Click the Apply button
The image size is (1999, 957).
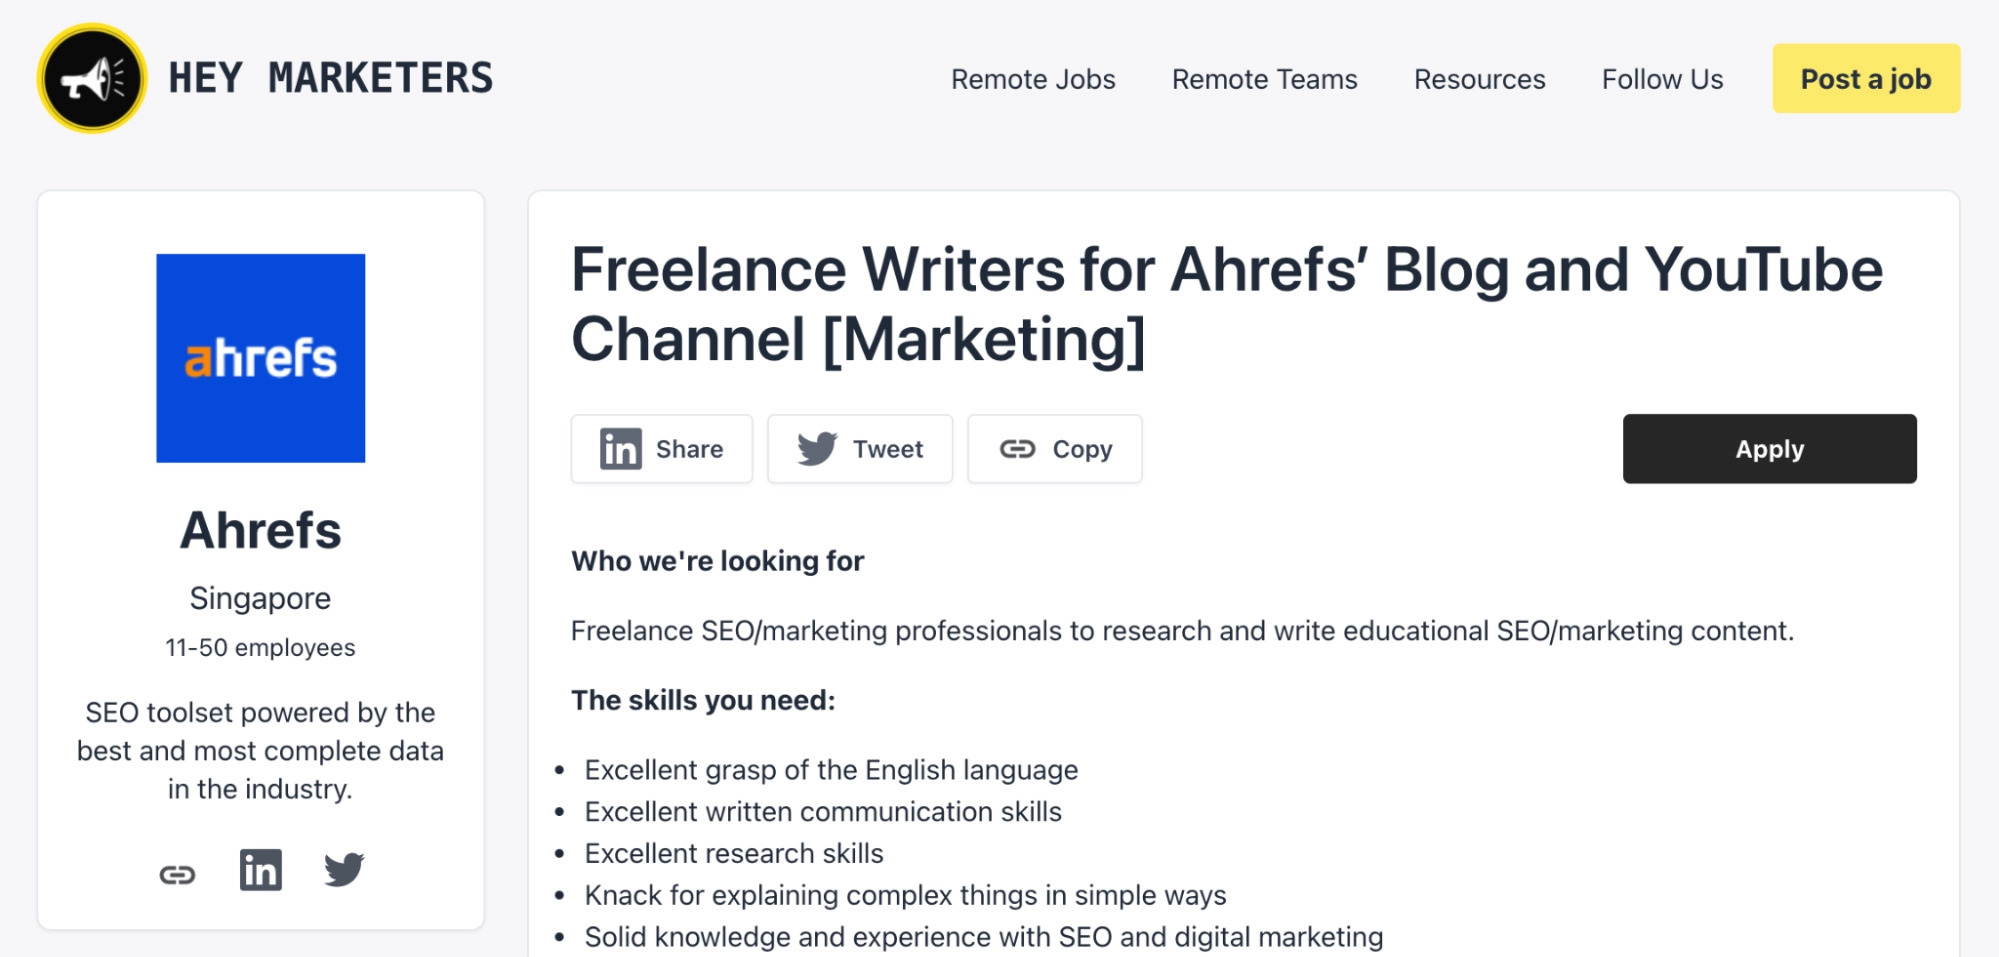pyautogui.click(x=1769, y=449)
